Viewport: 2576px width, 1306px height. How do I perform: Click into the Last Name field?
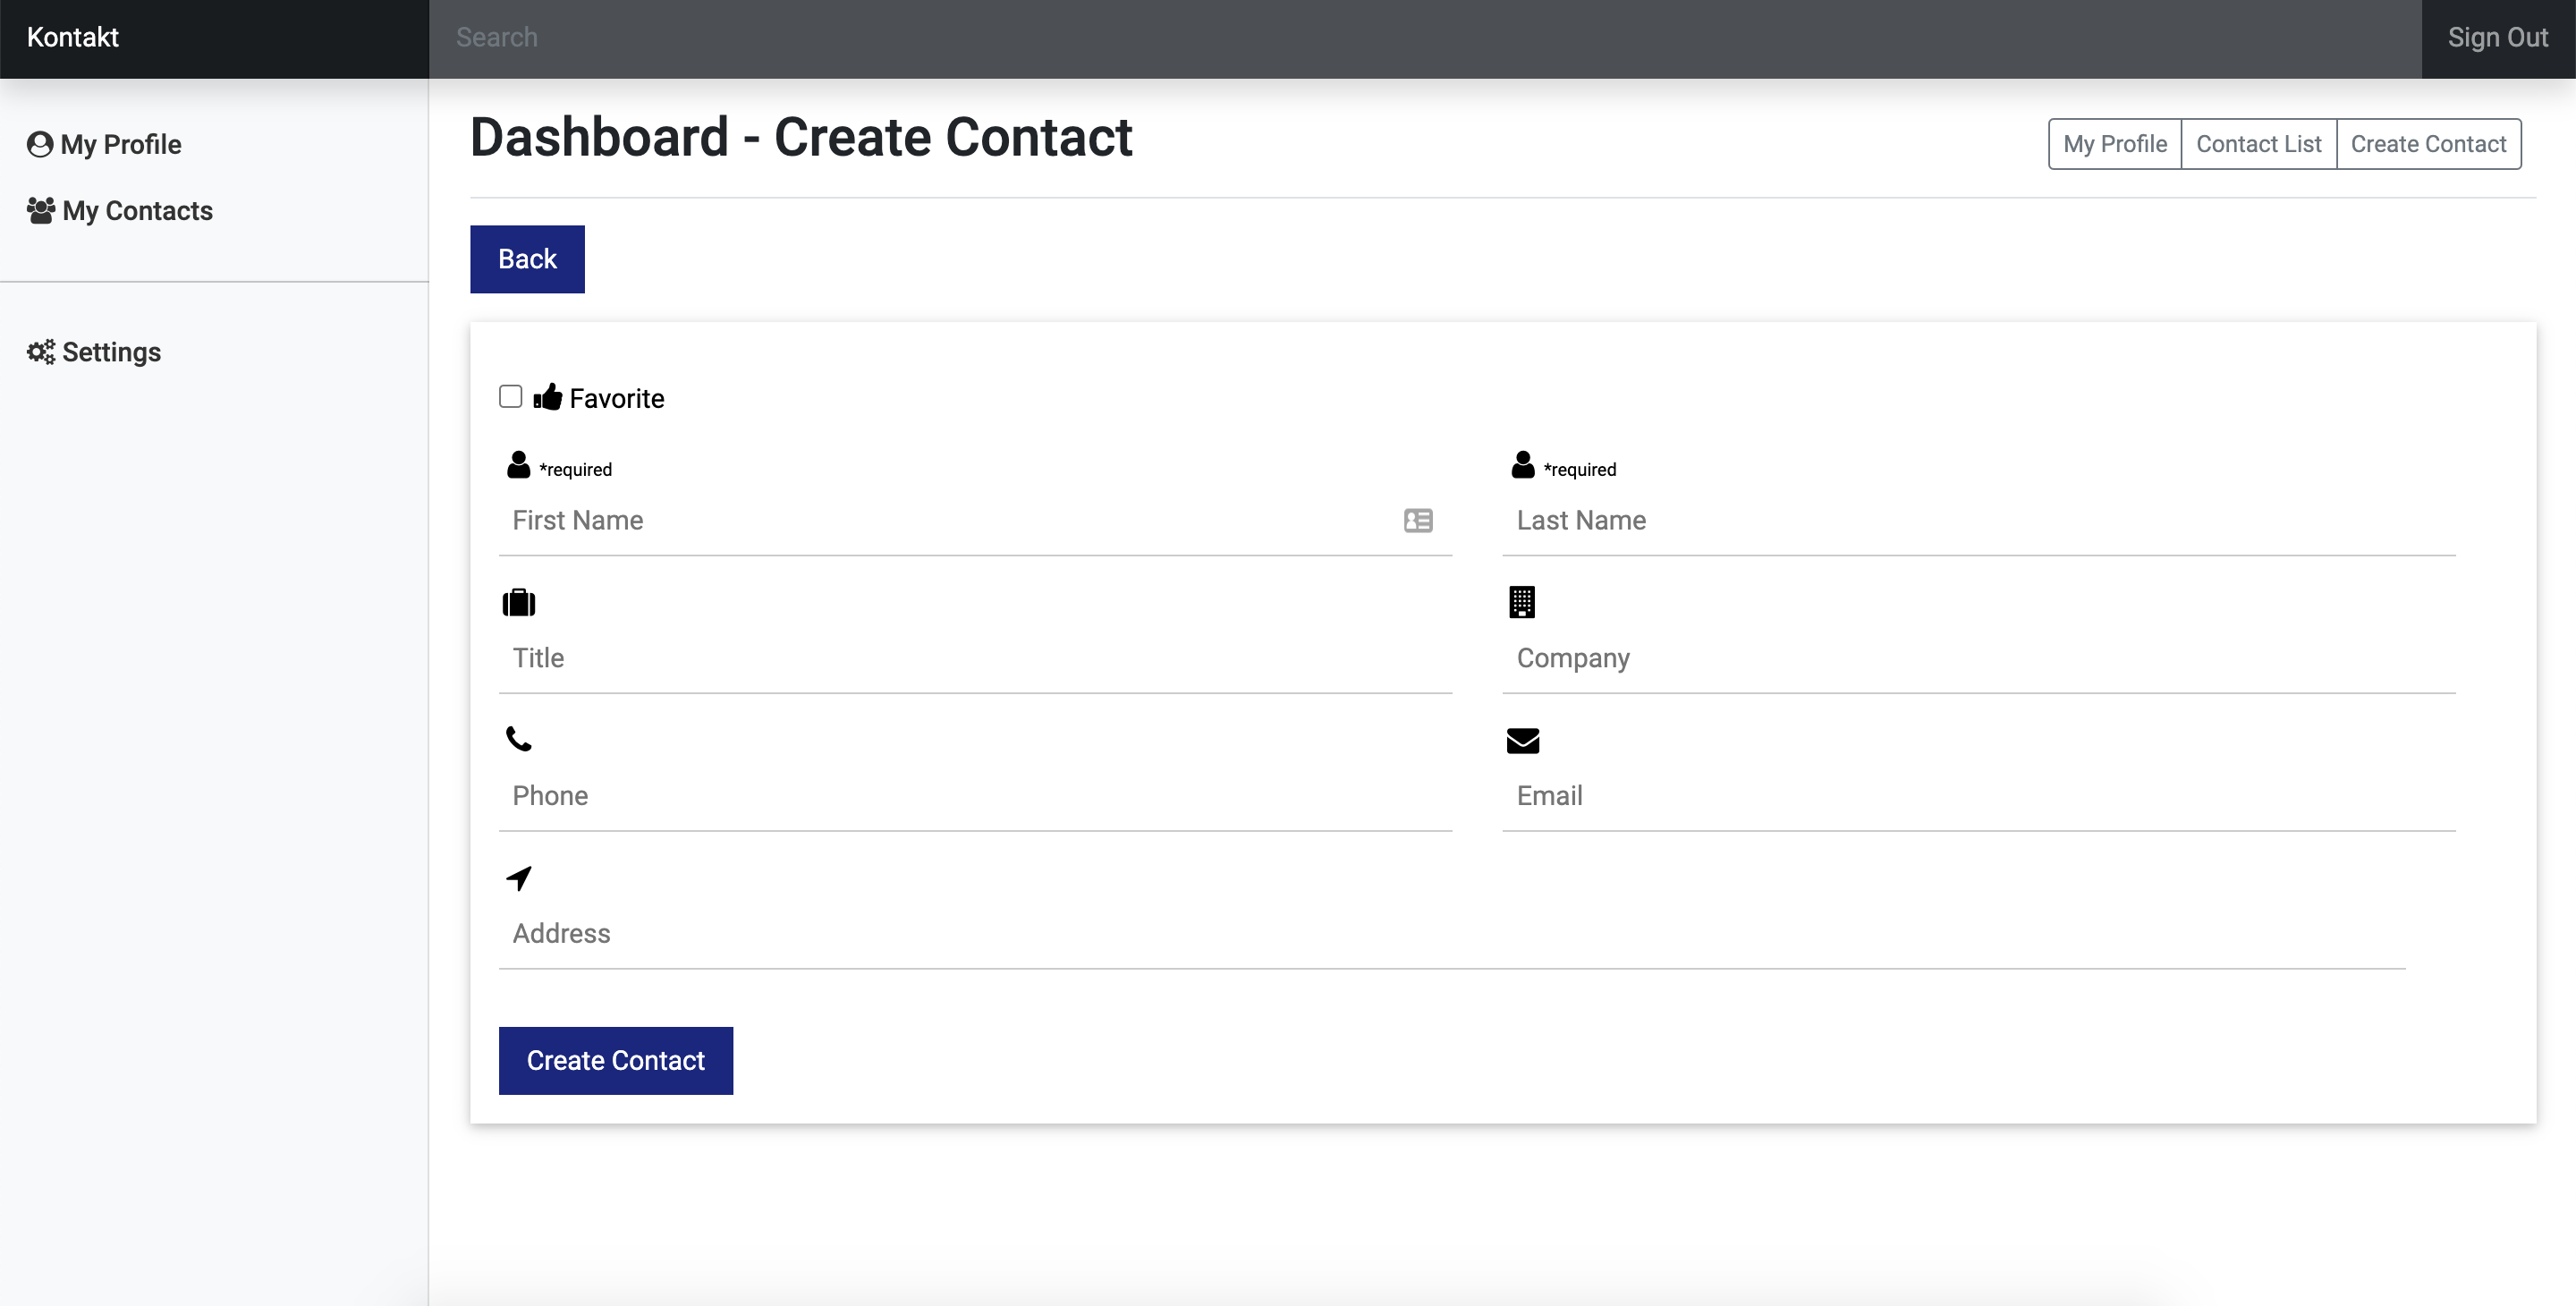tap(1977, 521)
